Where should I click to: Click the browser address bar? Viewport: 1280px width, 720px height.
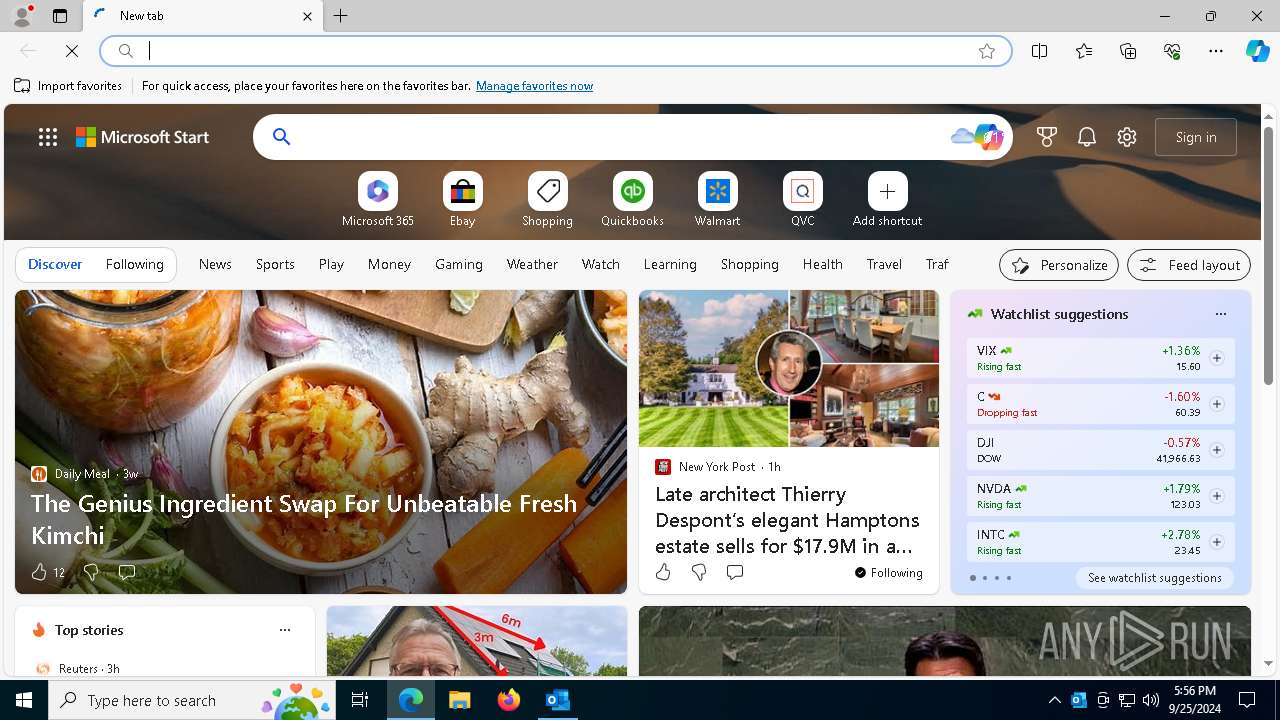(x=555, y=51)
